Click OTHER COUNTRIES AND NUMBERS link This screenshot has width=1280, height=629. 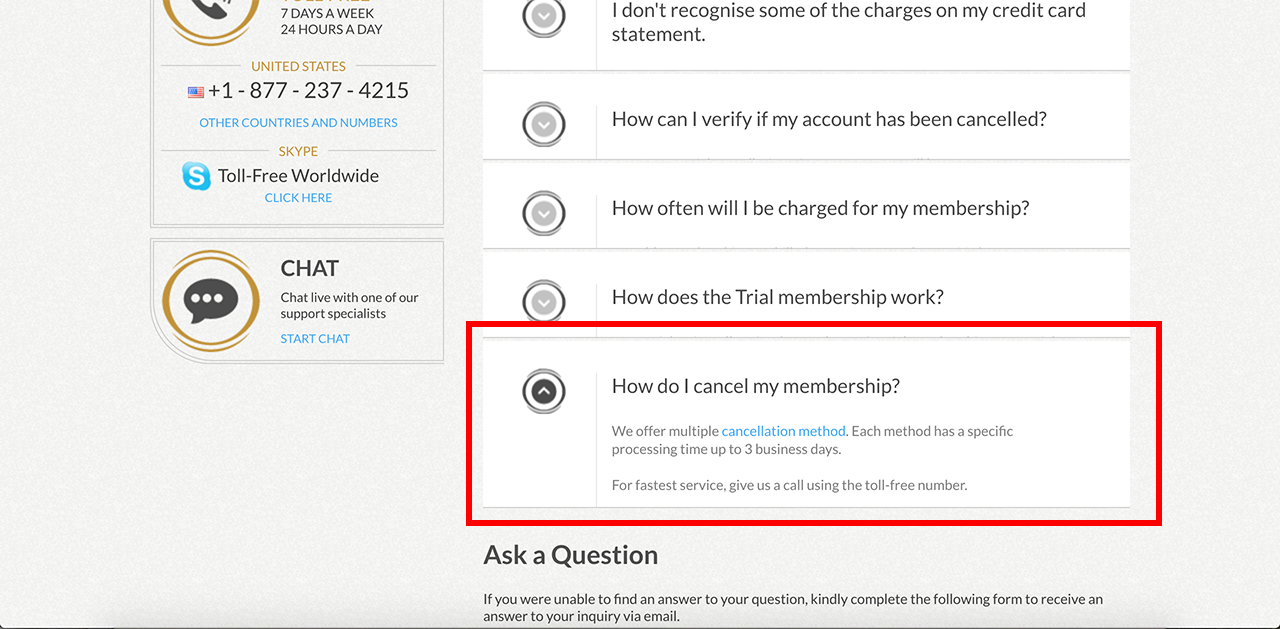coord(298,123)
